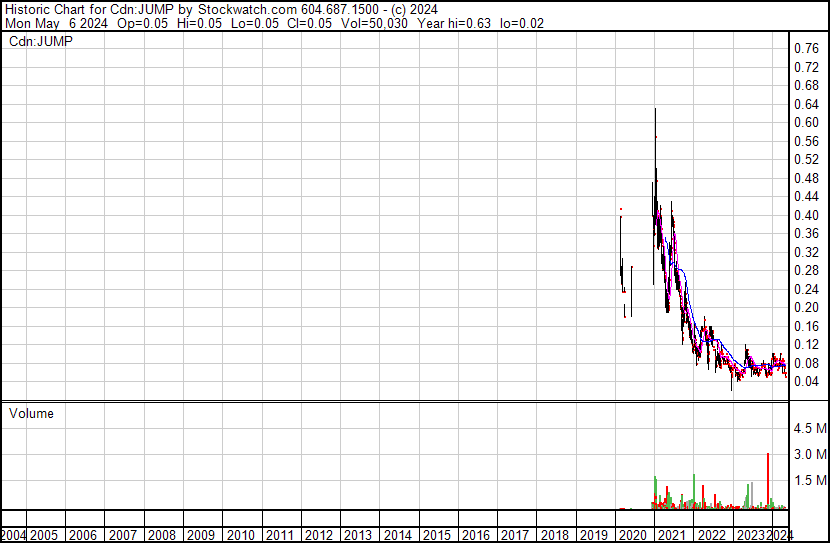Click the 0.32 price axis label
This screenshot has height=543, width=830.
[807, 252]
